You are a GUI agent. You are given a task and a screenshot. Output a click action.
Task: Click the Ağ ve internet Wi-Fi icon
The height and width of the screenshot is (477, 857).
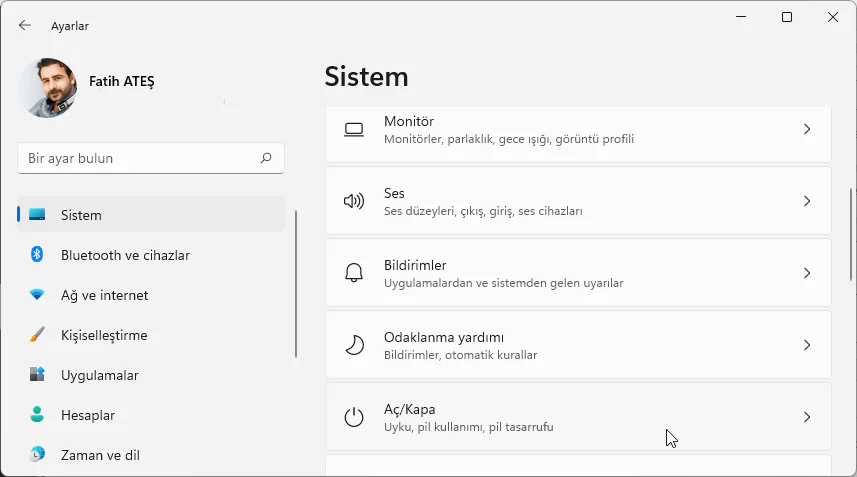(37, 295)
